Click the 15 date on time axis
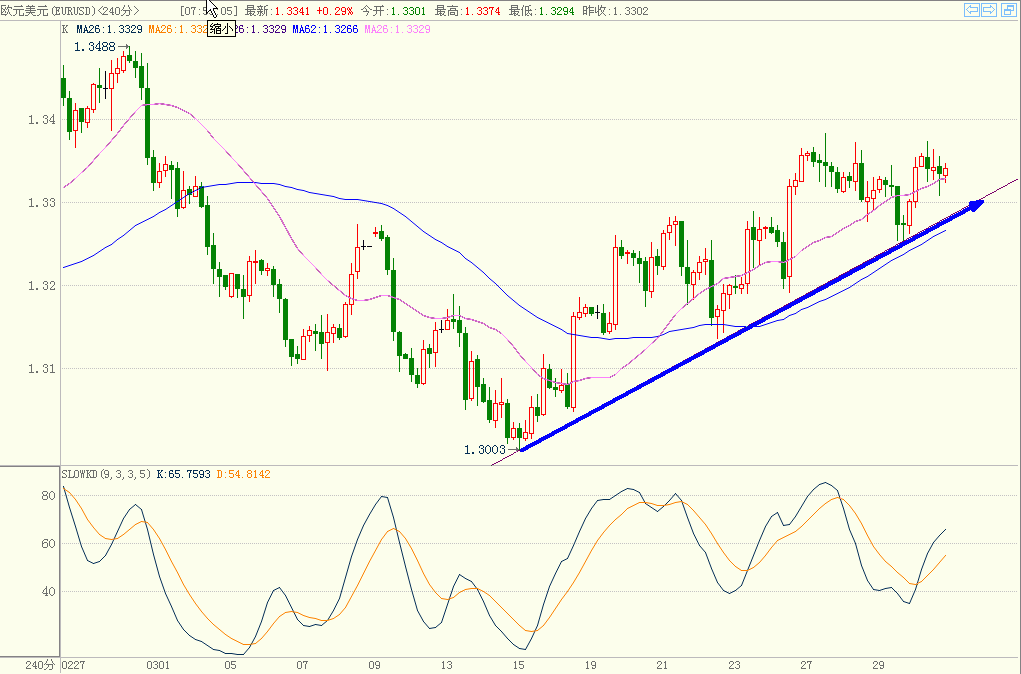The height and width of the screenshot is (674, 1021). tap(518, 665)
